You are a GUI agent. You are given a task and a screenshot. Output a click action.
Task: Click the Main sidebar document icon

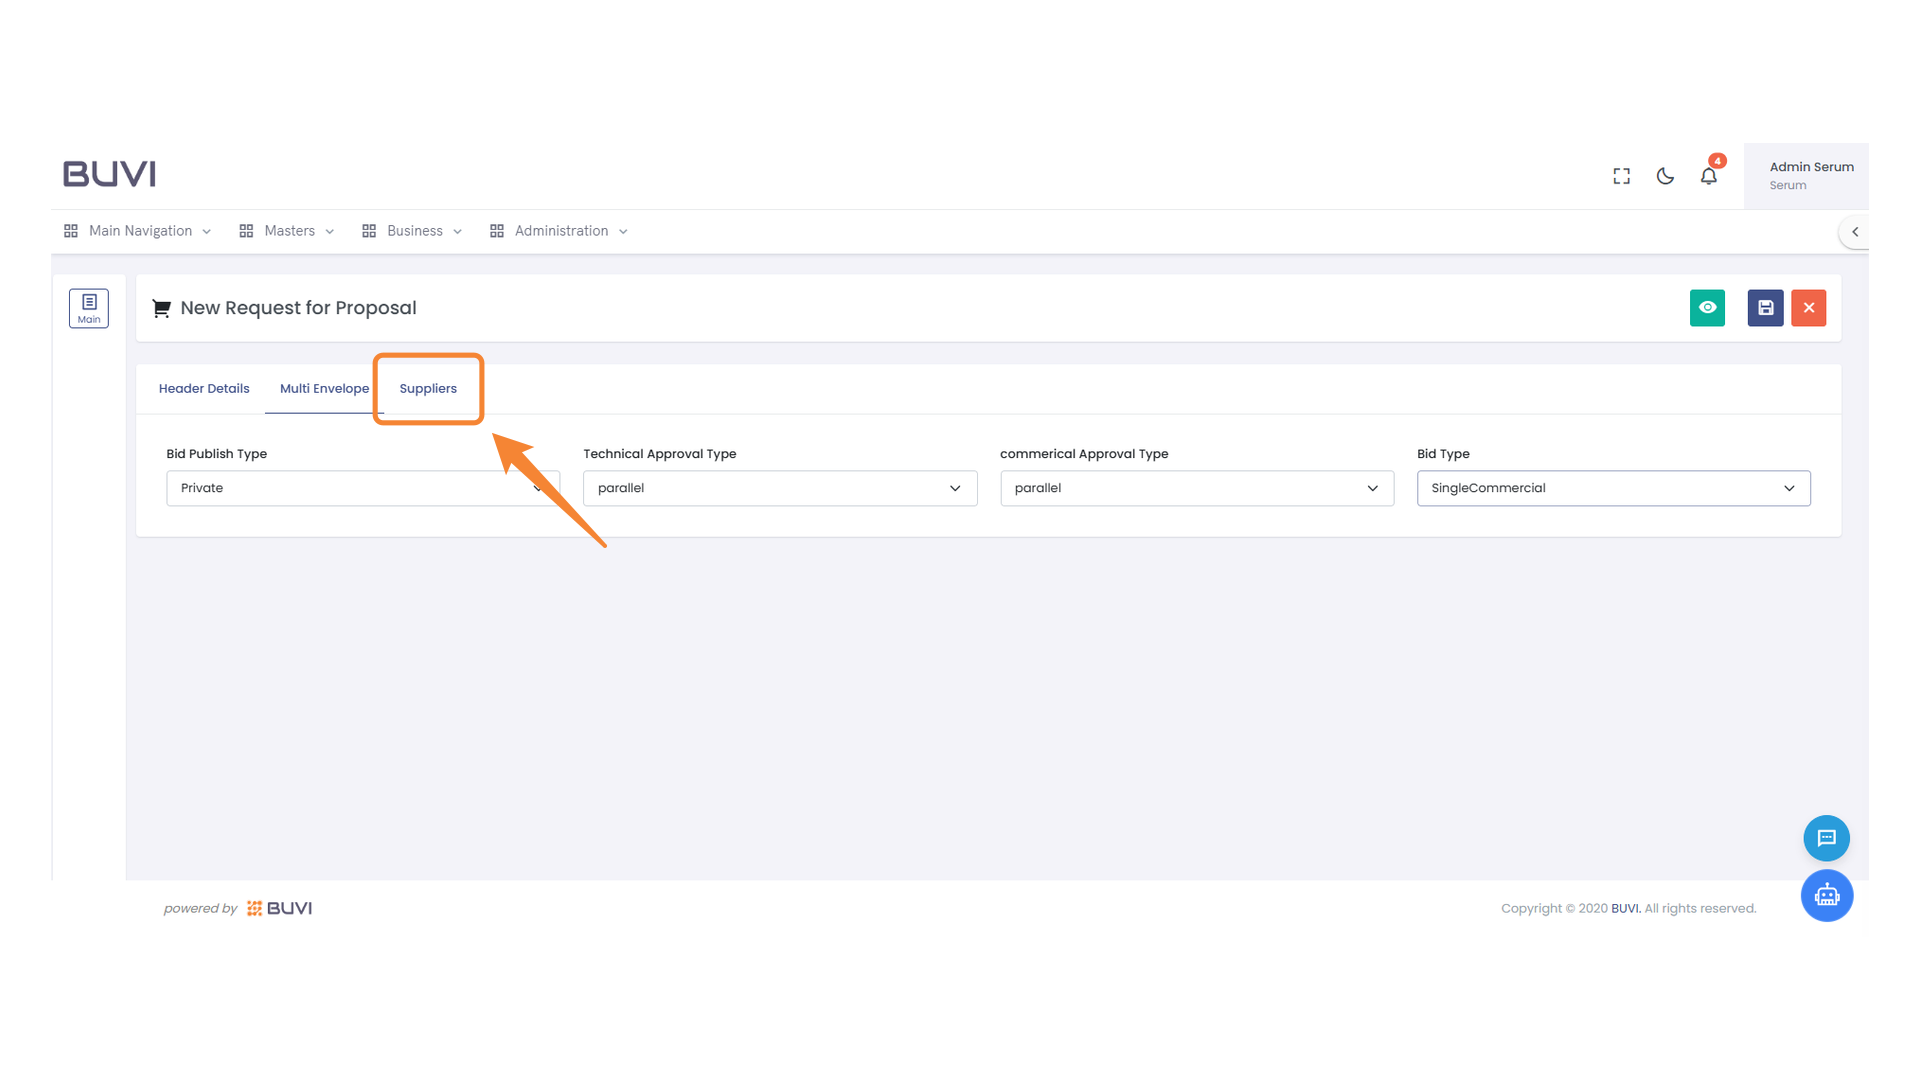(x=89, y=308)
